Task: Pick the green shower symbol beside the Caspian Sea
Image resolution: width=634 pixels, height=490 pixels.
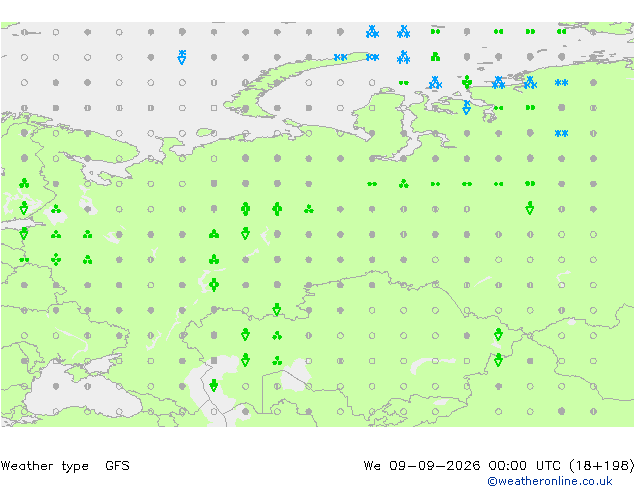Action: tap(213, 385)
